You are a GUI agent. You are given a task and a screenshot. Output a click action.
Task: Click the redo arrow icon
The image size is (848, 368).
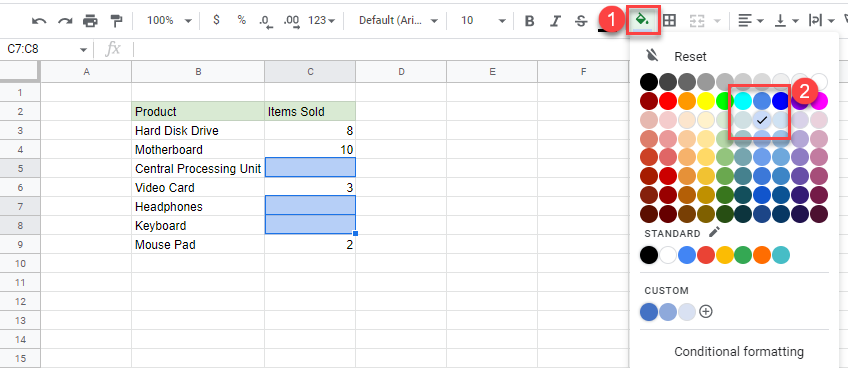(65, 21)
